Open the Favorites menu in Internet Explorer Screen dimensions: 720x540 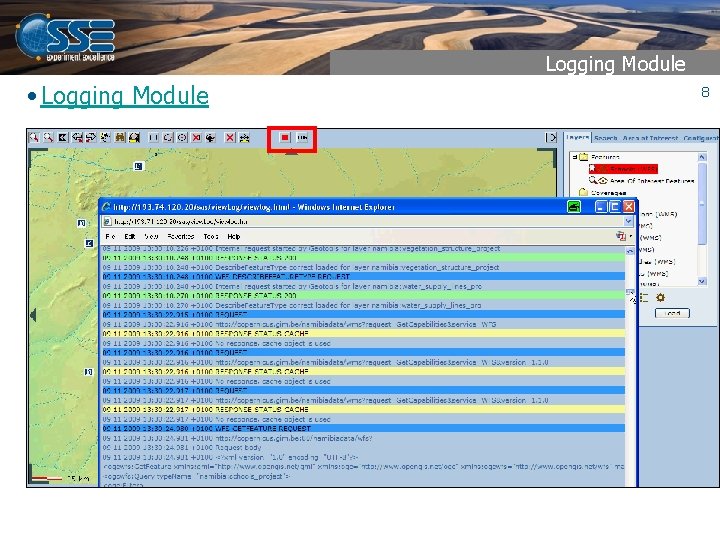pos(180,236)
